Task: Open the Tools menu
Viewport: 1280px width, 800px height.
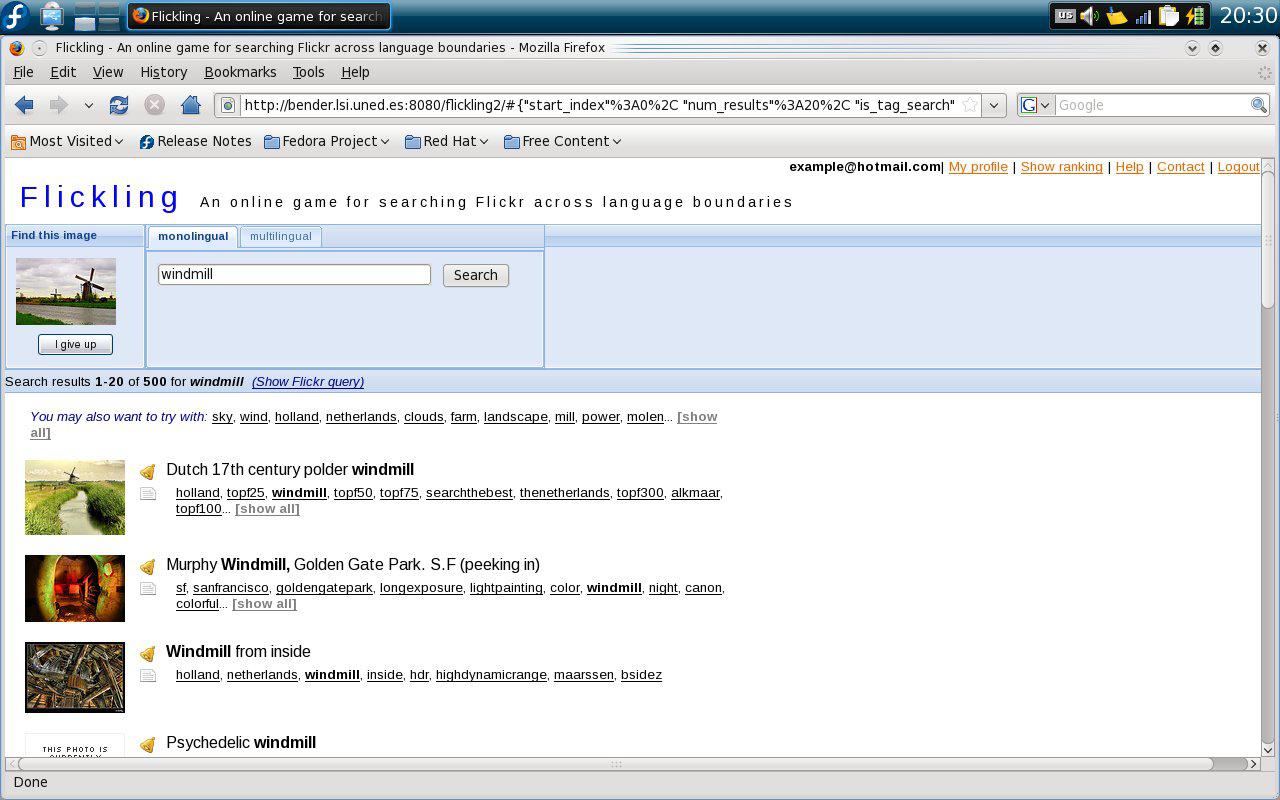Action: (x=308, y=72)
